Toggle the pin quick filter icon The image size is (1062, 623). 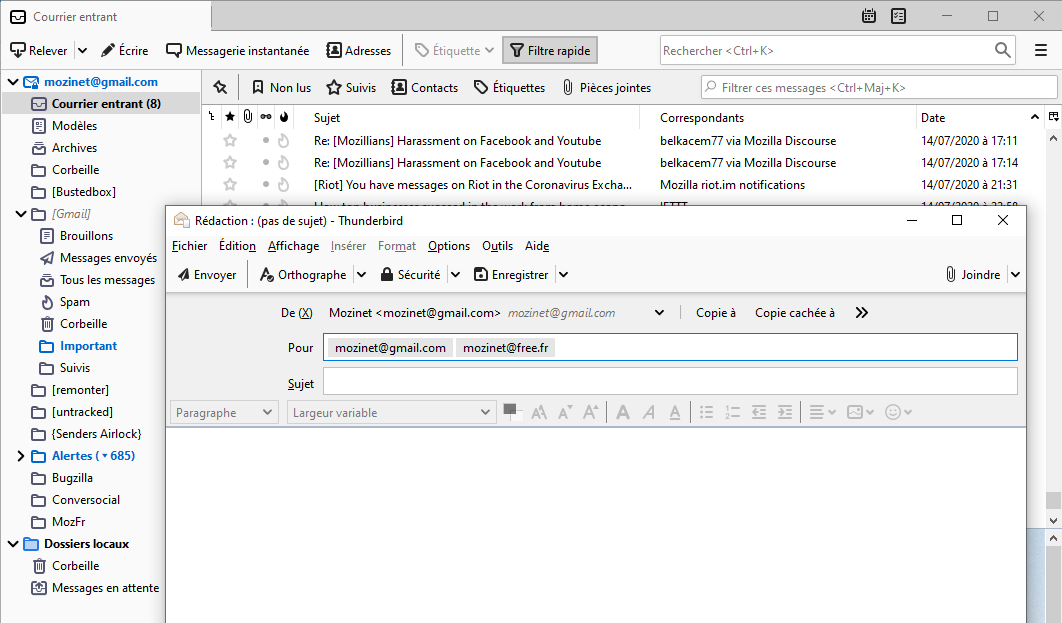click(220, 87)
